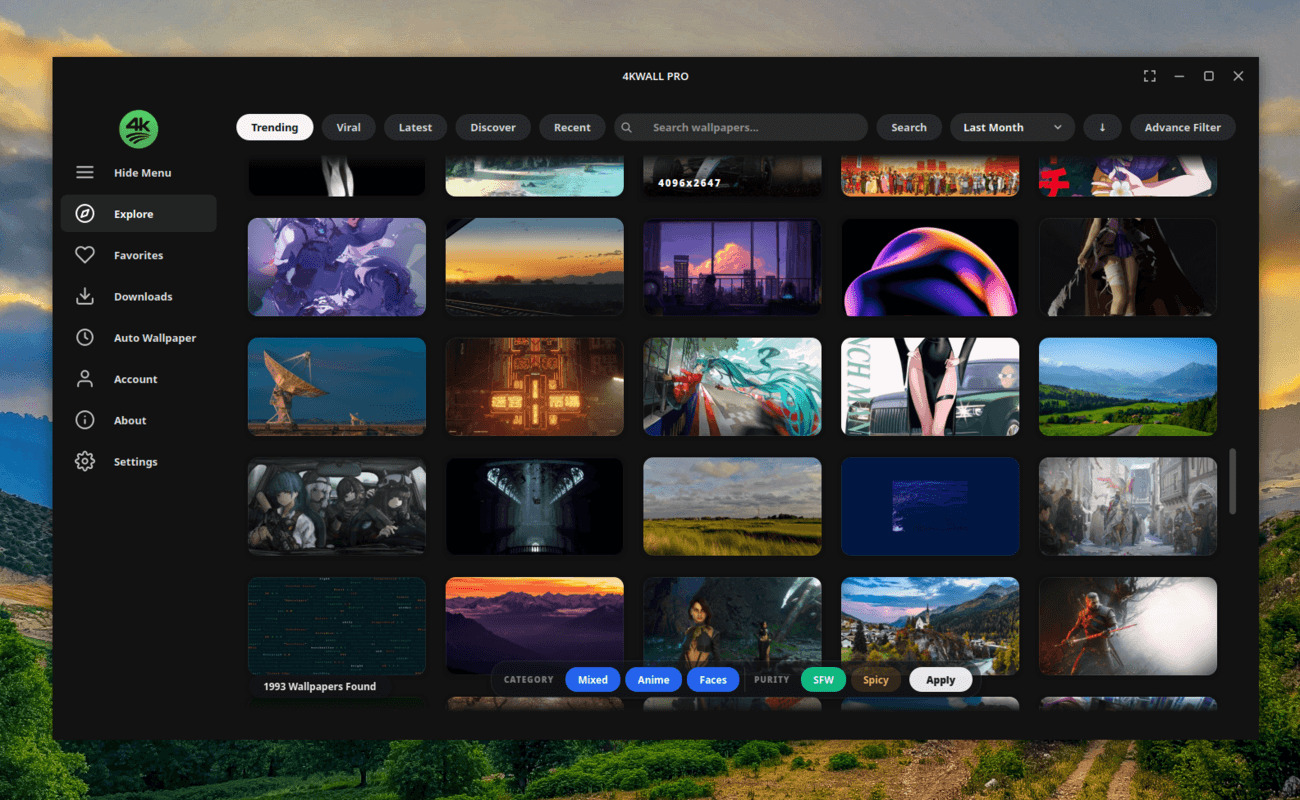Image resolution: width=1300 pixels, height=800 pixels.
Task: Click the Settings gear icon
Action: click(85, 462)
